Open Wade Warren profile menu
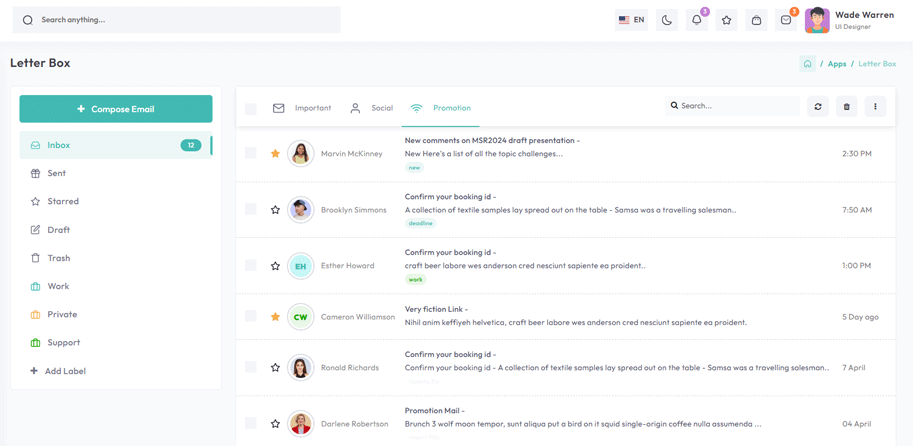Viewport: 913px width, 446px height. coord(850,20)
